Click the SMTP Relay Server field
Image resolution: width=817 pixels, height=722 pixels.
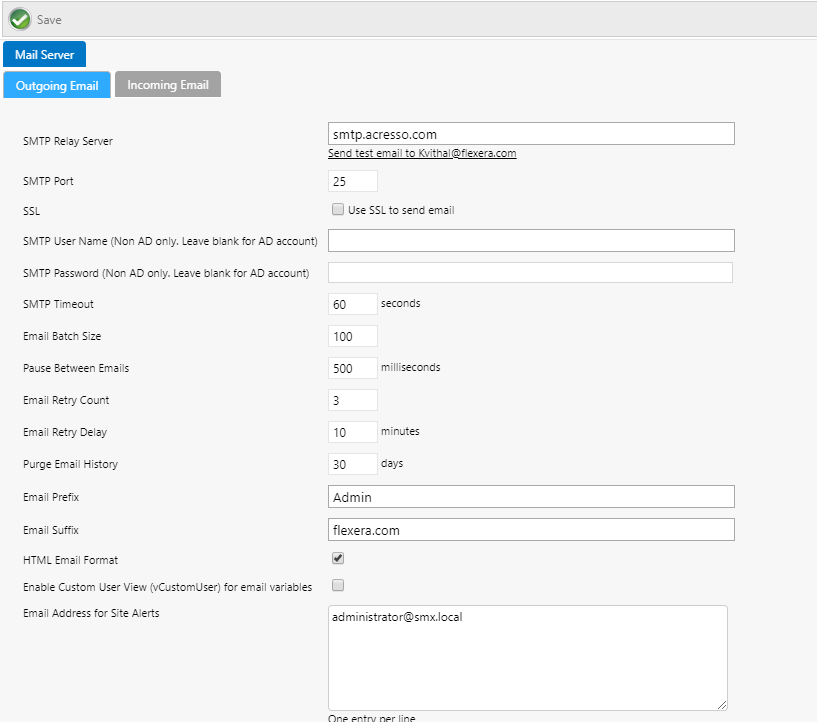tap(531, 134)
